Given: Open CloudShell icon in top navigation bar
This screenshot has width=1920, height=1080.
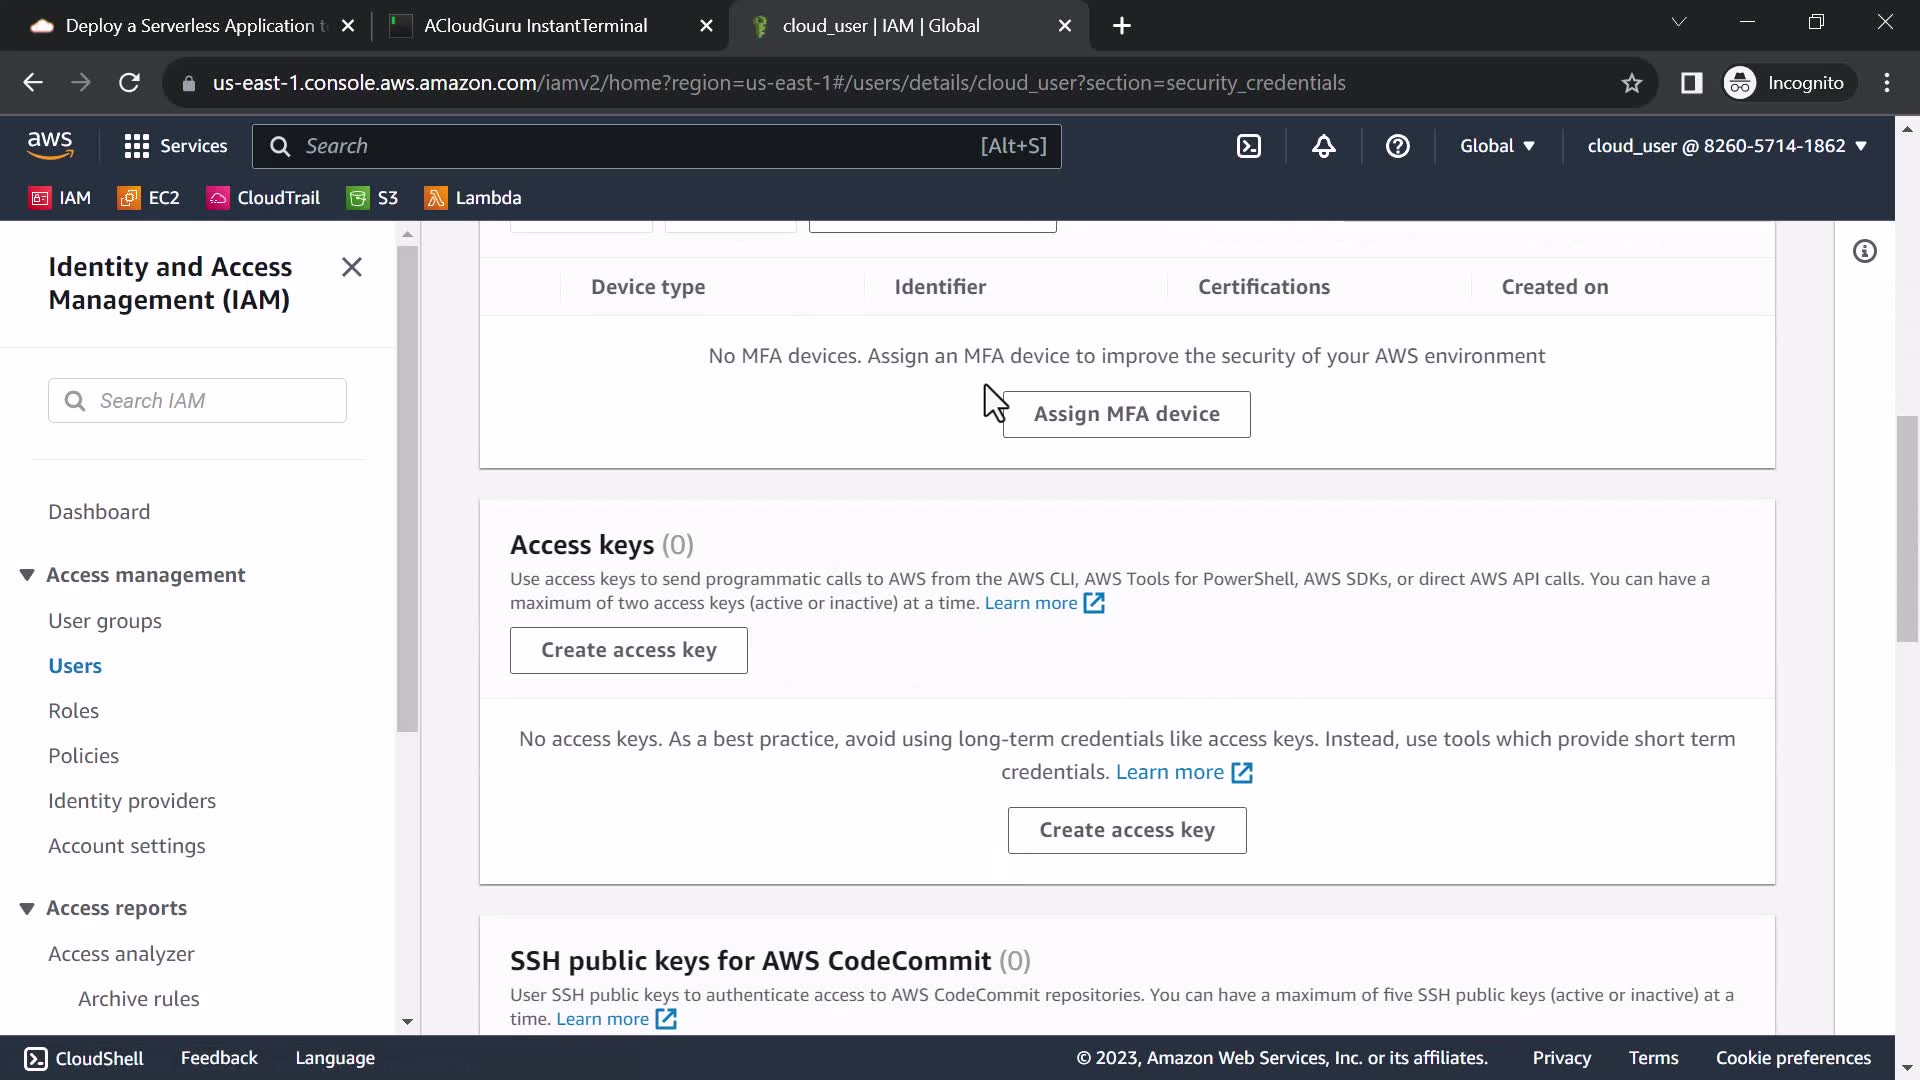Looking at the screenshot, I should (x=1249, y=146).
